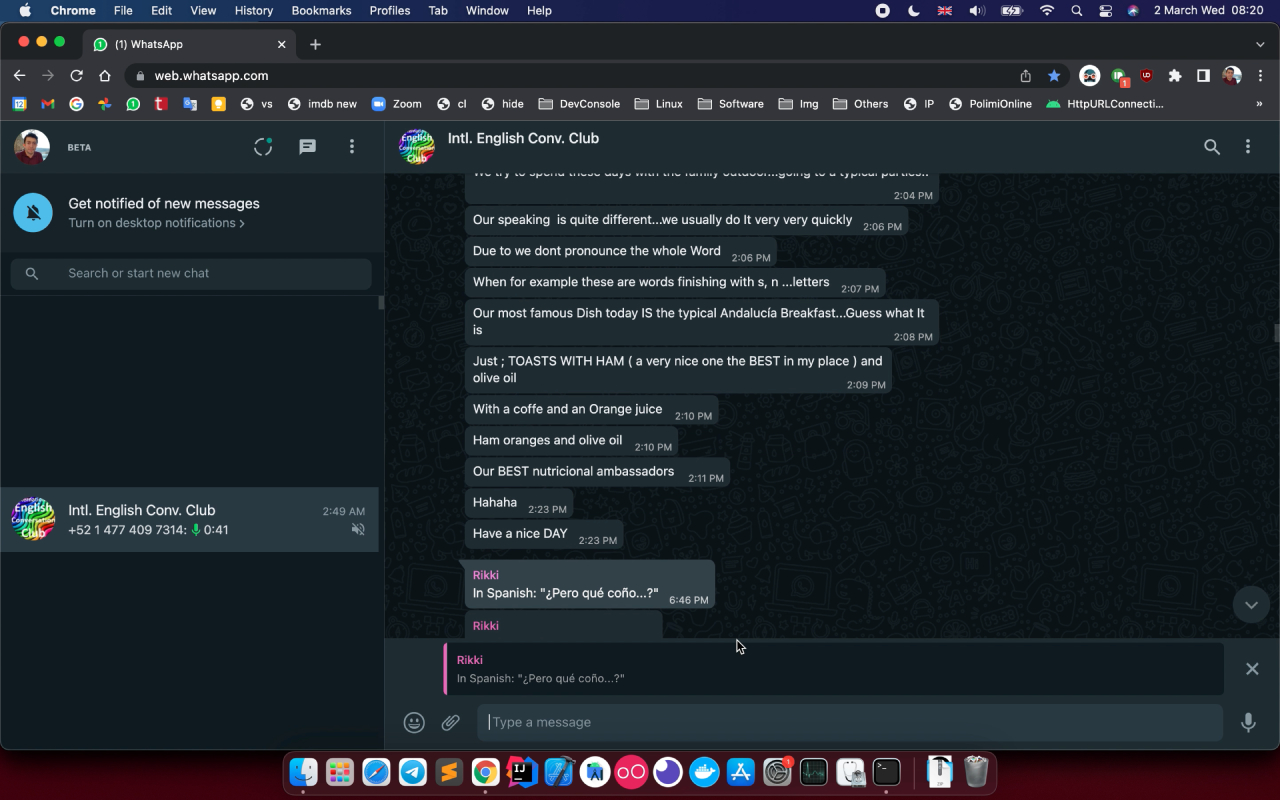
Task: Open the History menu in the menu bar
Action: click(x=254, y=11)
